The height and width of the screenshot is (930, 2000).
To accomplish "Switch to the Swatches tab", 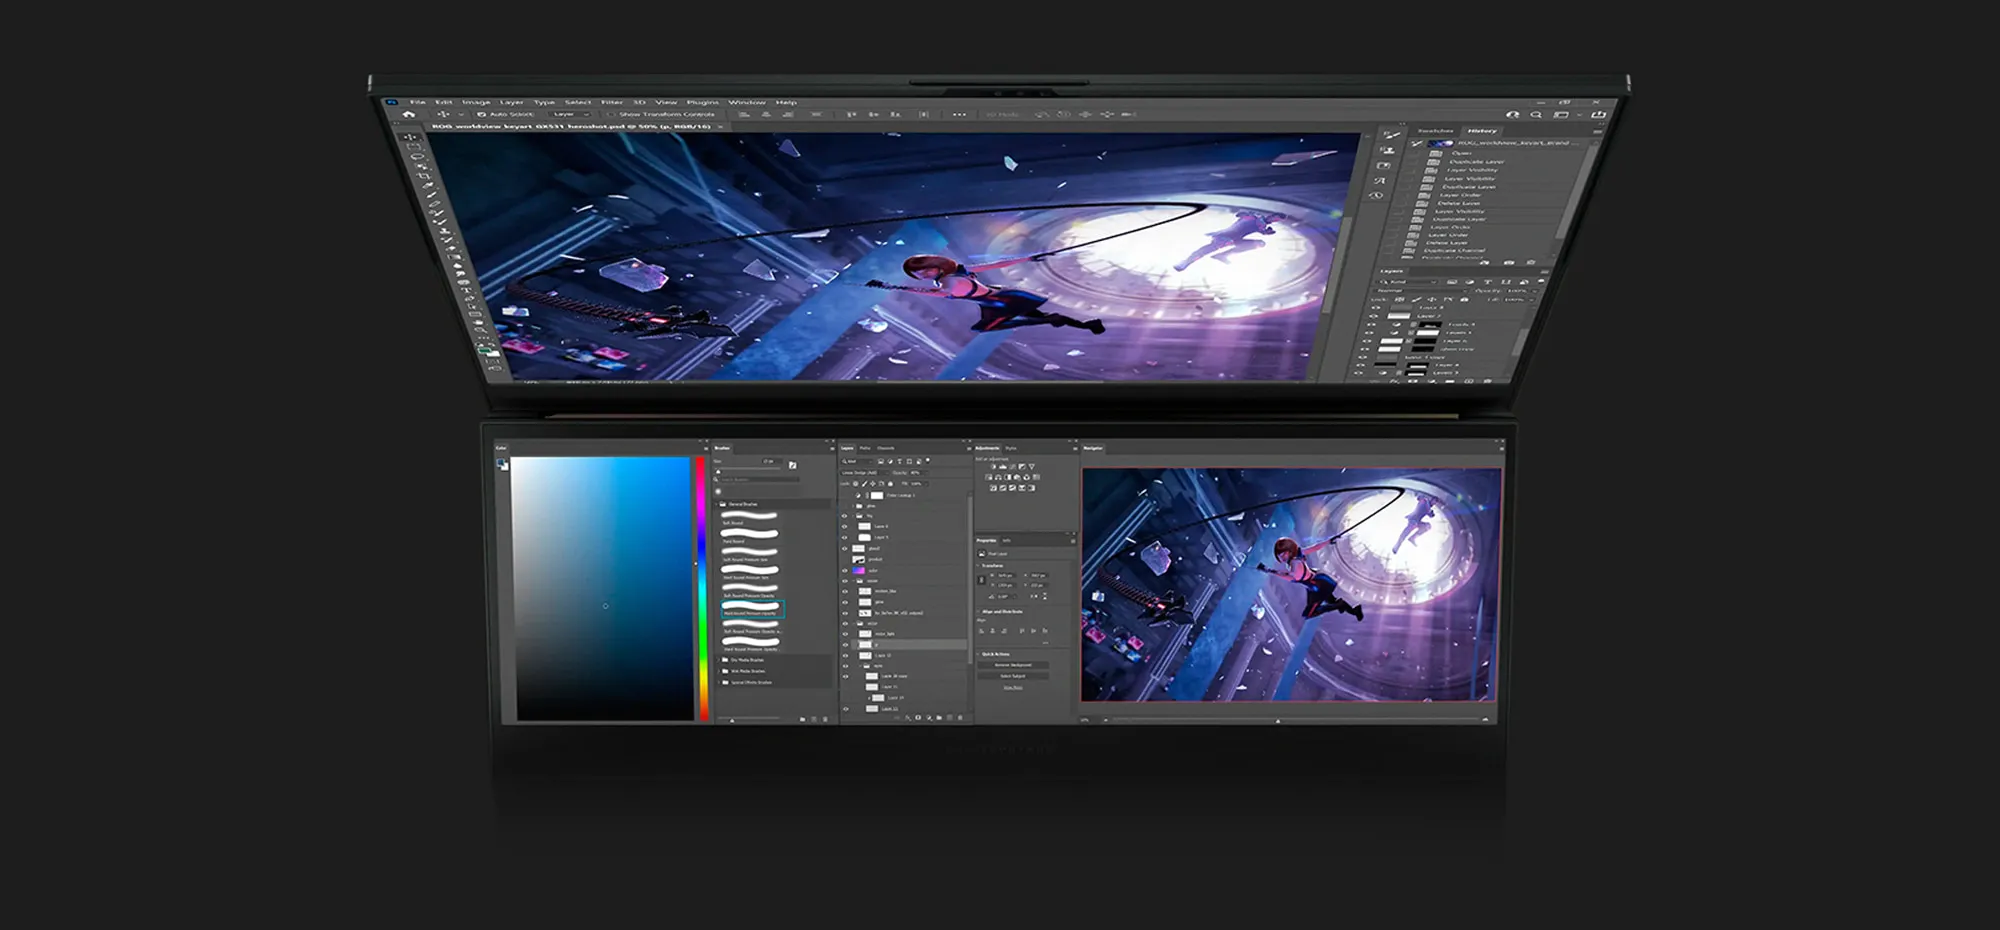I will coord(1435,131).
